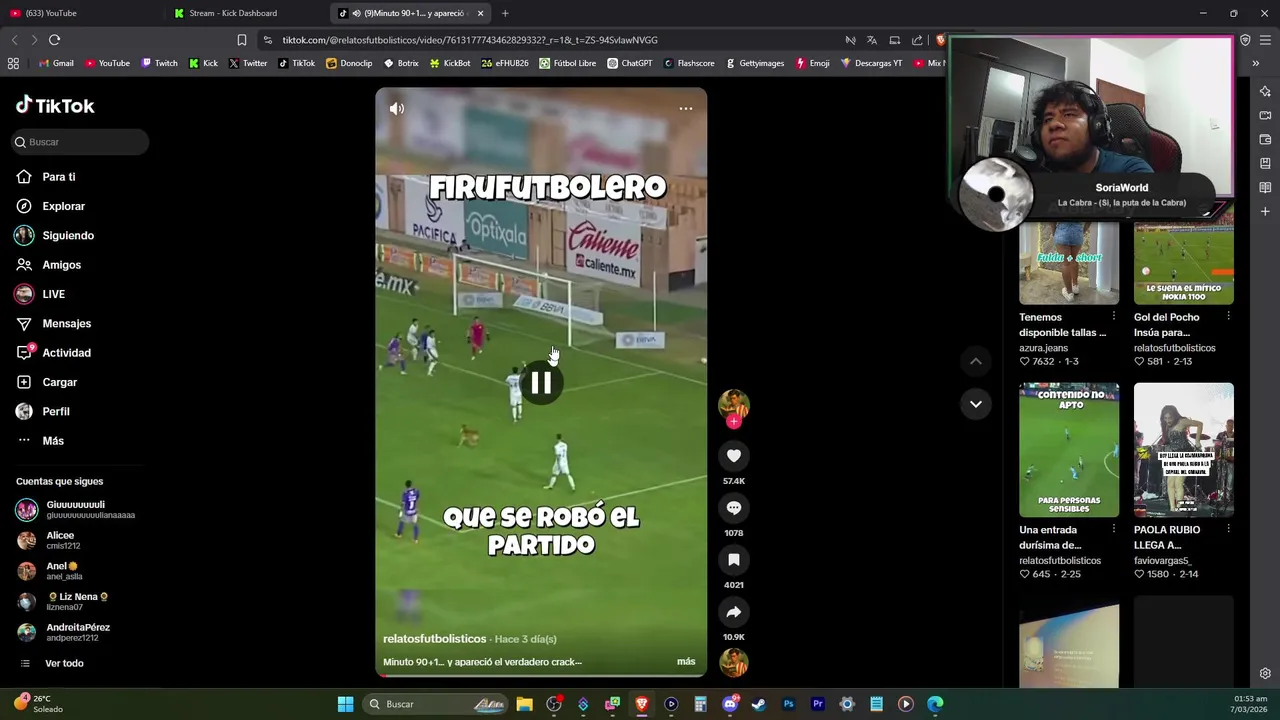Image resolution: width=1280 pixels, height=720 pixels.
Task: Open the Giuuuuuuuuli followed account
Action: coord(76,510)
